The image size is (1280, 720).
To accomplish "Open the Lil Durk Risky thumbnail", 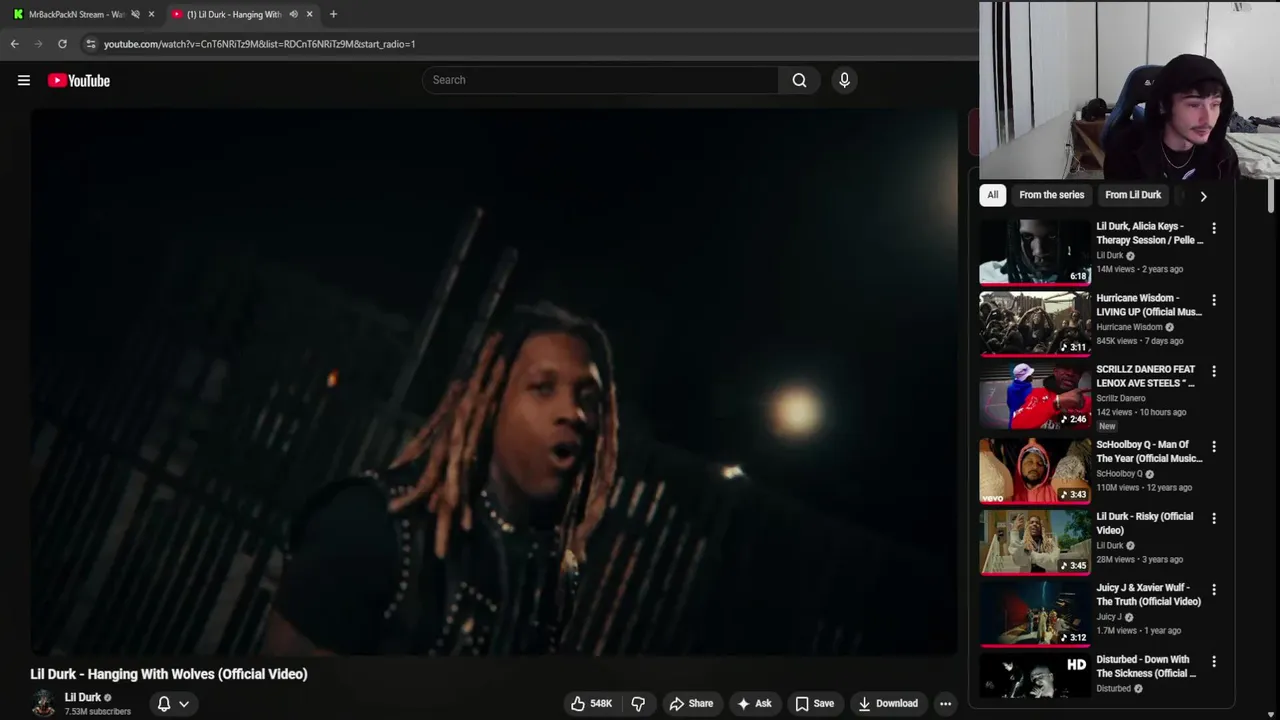I will coord(1035,542).
